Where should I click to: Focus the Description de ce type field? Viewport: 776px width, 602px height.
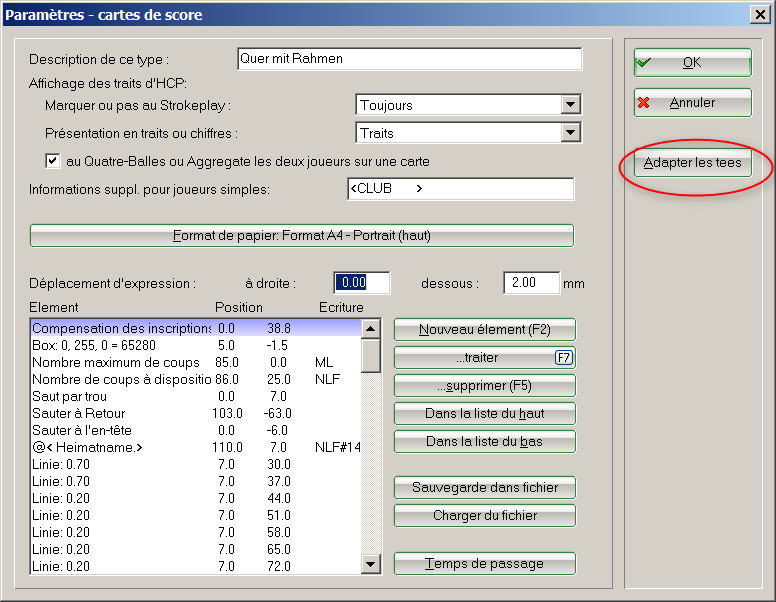[410, 59]
